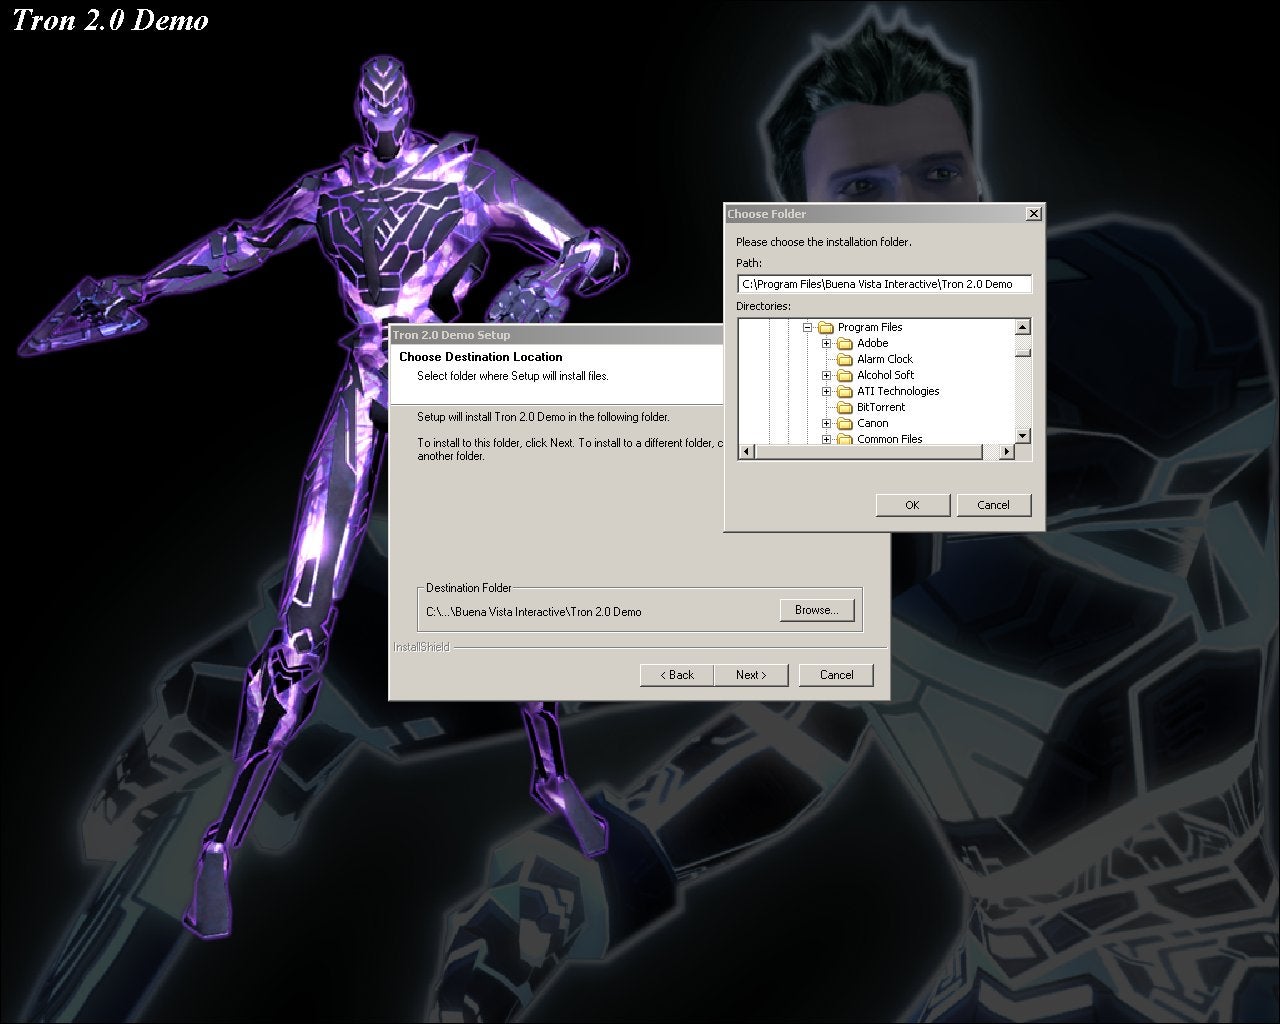
Task: Click the Adobe folder icon
Action: [844, 343]
